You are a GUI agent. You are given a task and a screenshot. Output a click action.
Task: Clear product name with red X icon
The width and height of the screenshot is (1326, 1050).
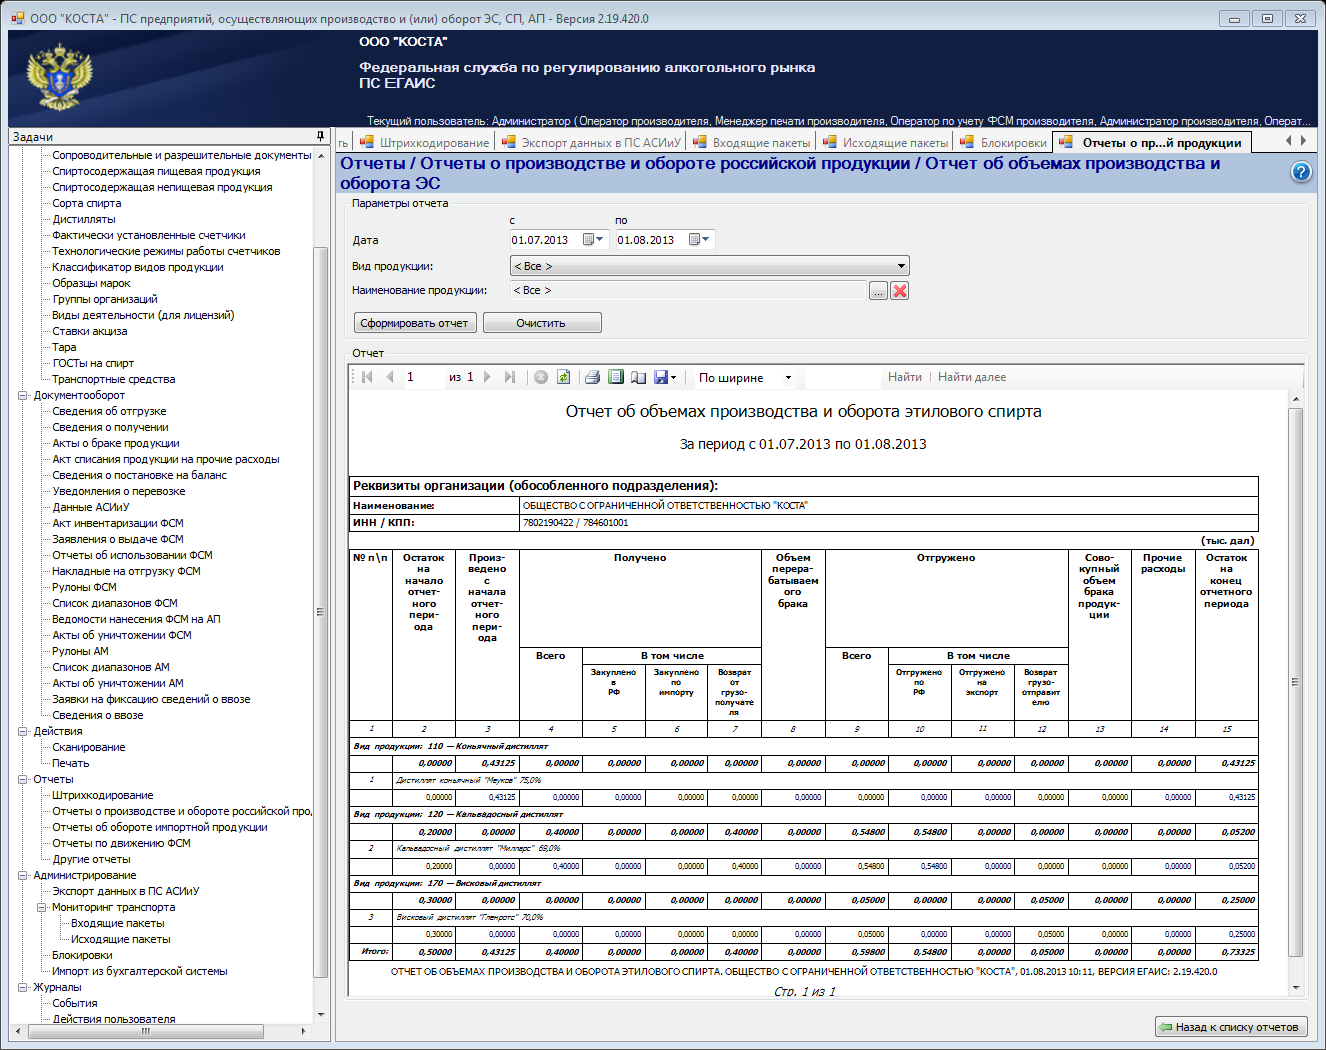(x=900, y=291)
